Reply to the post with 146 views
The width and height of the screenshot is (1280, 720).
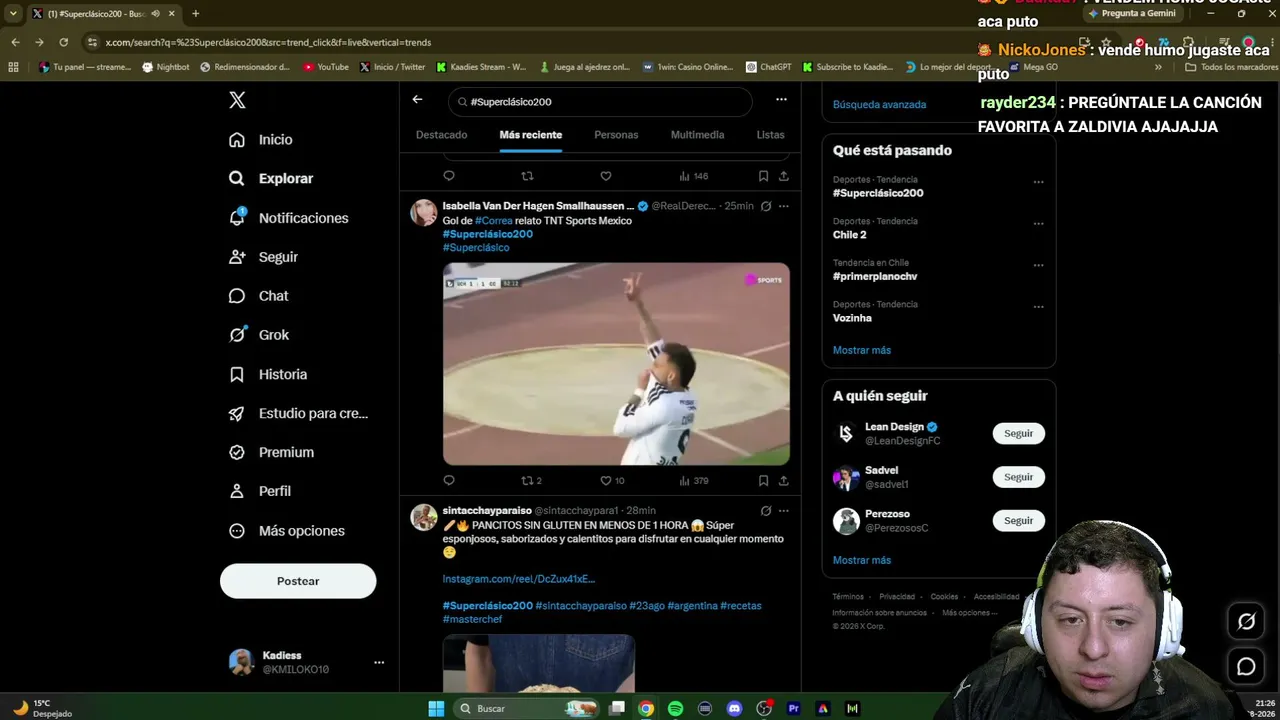pos(449,176)
